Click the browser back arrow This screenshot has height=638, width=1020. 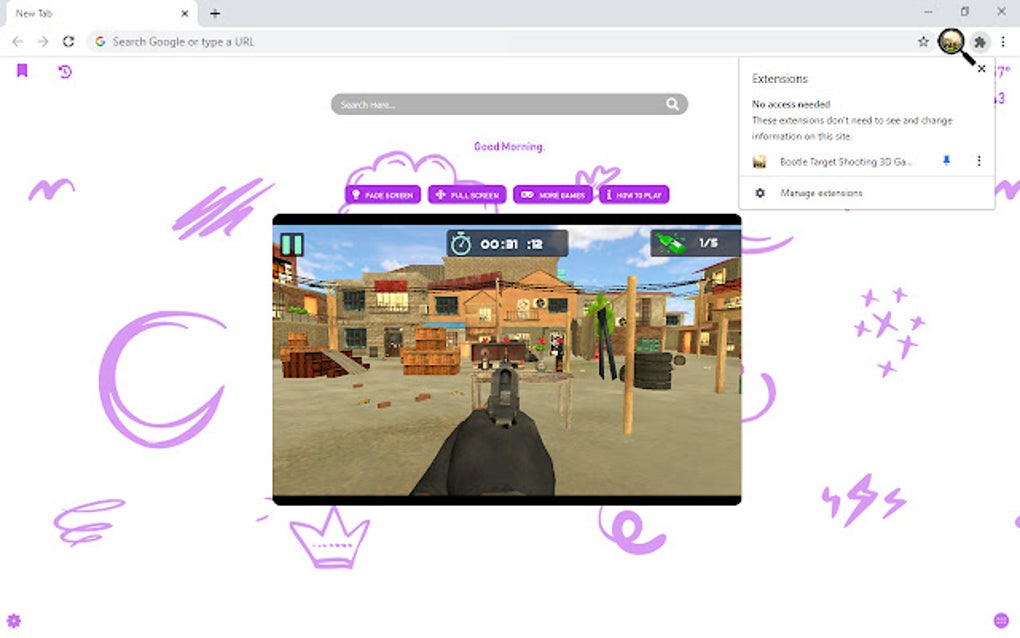pyautogui.click(x=18, y=42)
